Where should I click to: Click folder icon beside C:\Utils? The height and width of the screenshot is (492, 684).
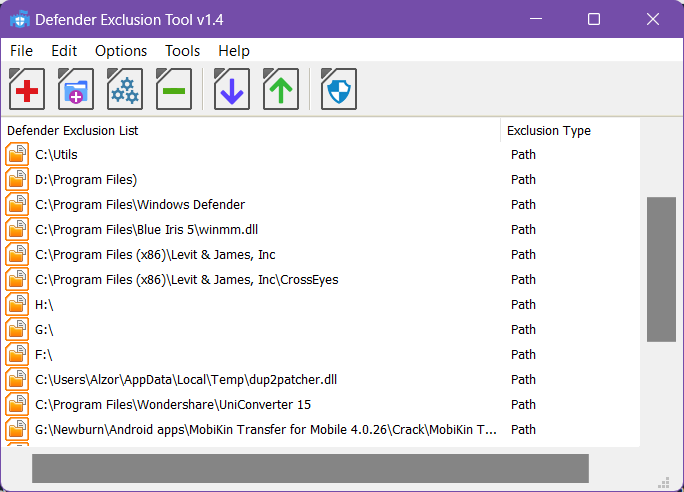tap(17, 154)
